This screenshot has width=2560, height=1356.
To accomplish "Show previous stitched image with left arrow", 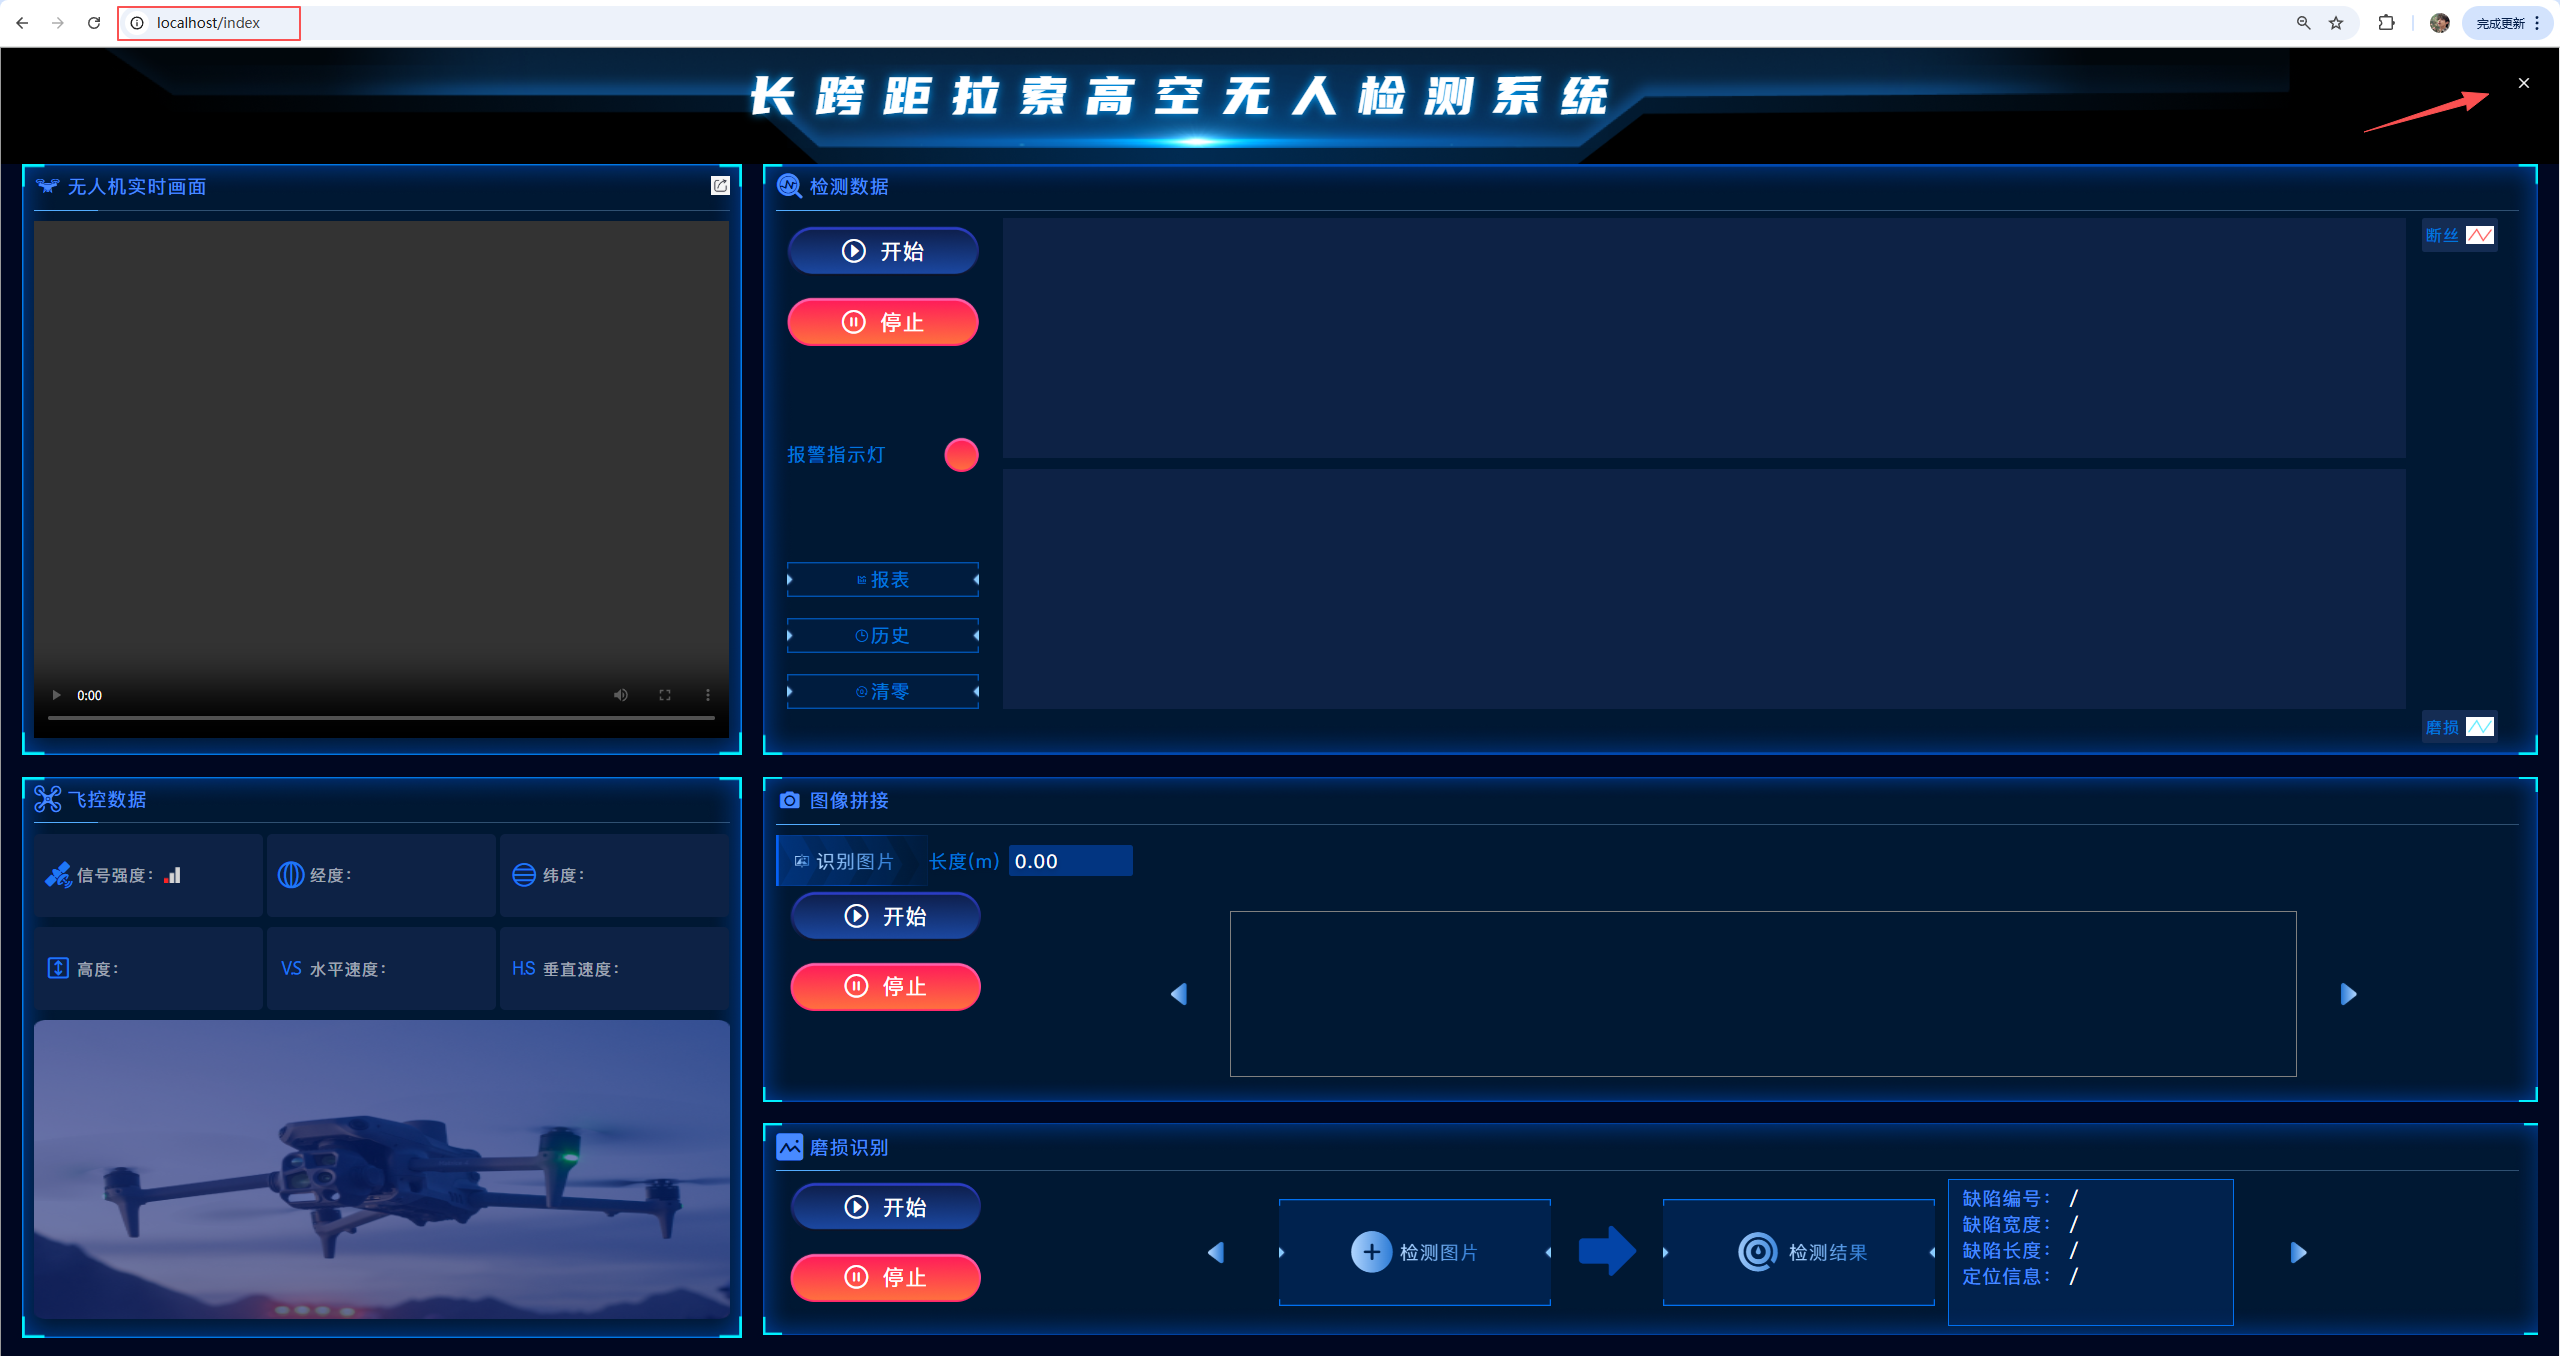I will pos(1179,994).
